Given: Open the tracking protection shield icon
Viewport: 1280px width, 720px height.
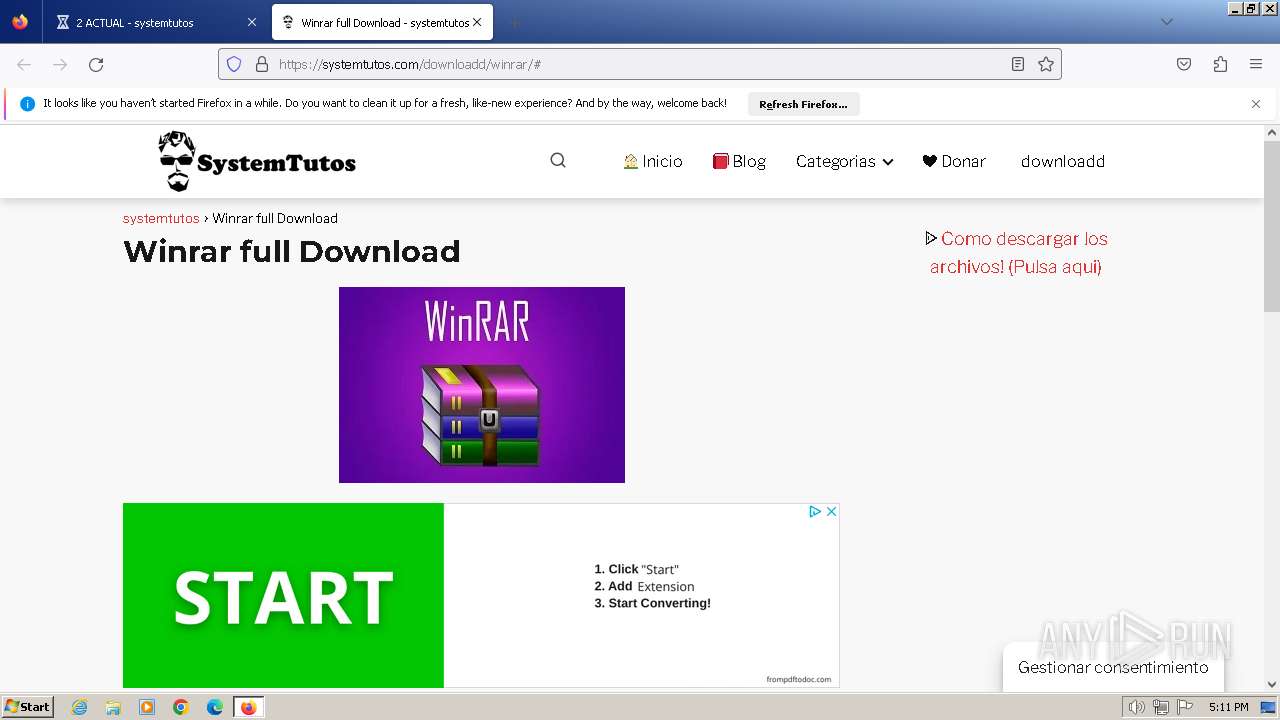Looking at the screenshot, I should pos(234,64).
